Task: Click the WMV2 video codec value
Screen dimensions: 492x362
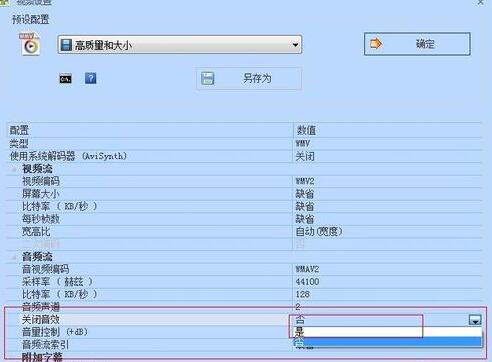Action: (305, 181)
